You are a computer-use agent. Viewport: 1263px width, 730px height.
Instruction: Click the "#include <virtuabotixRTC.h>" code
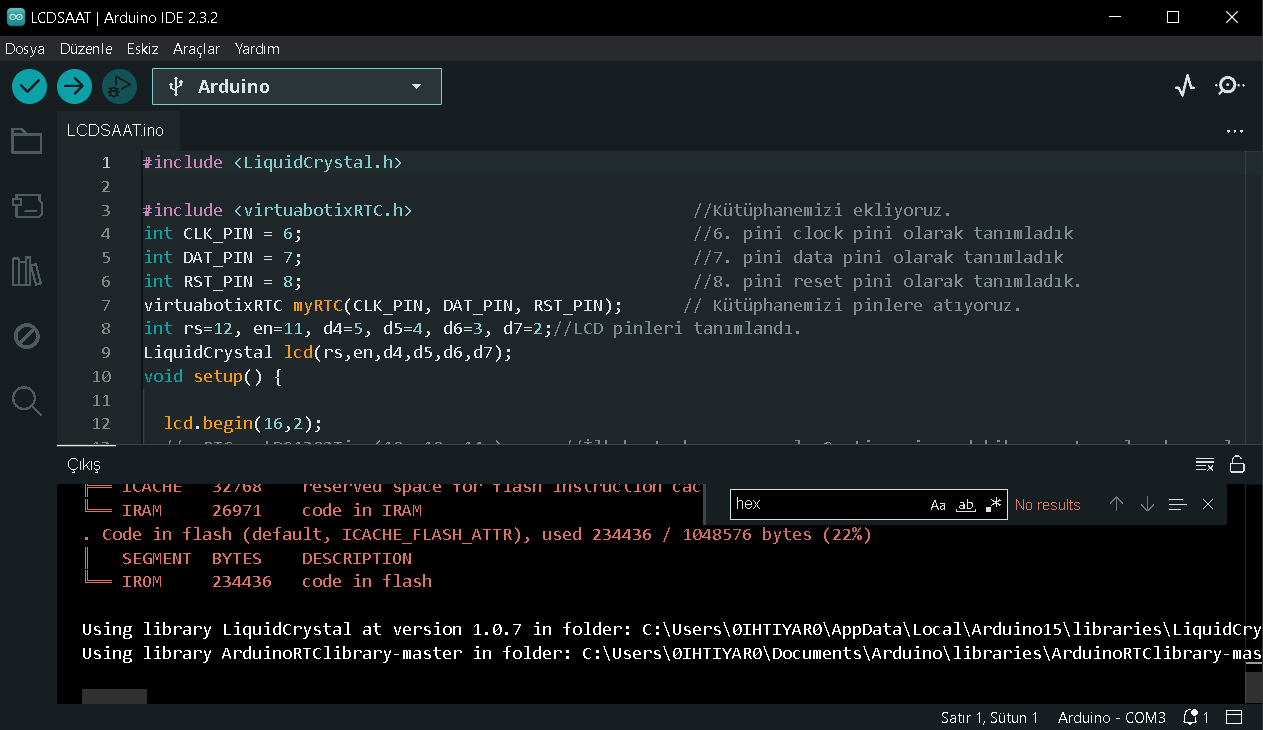(277, 210)
